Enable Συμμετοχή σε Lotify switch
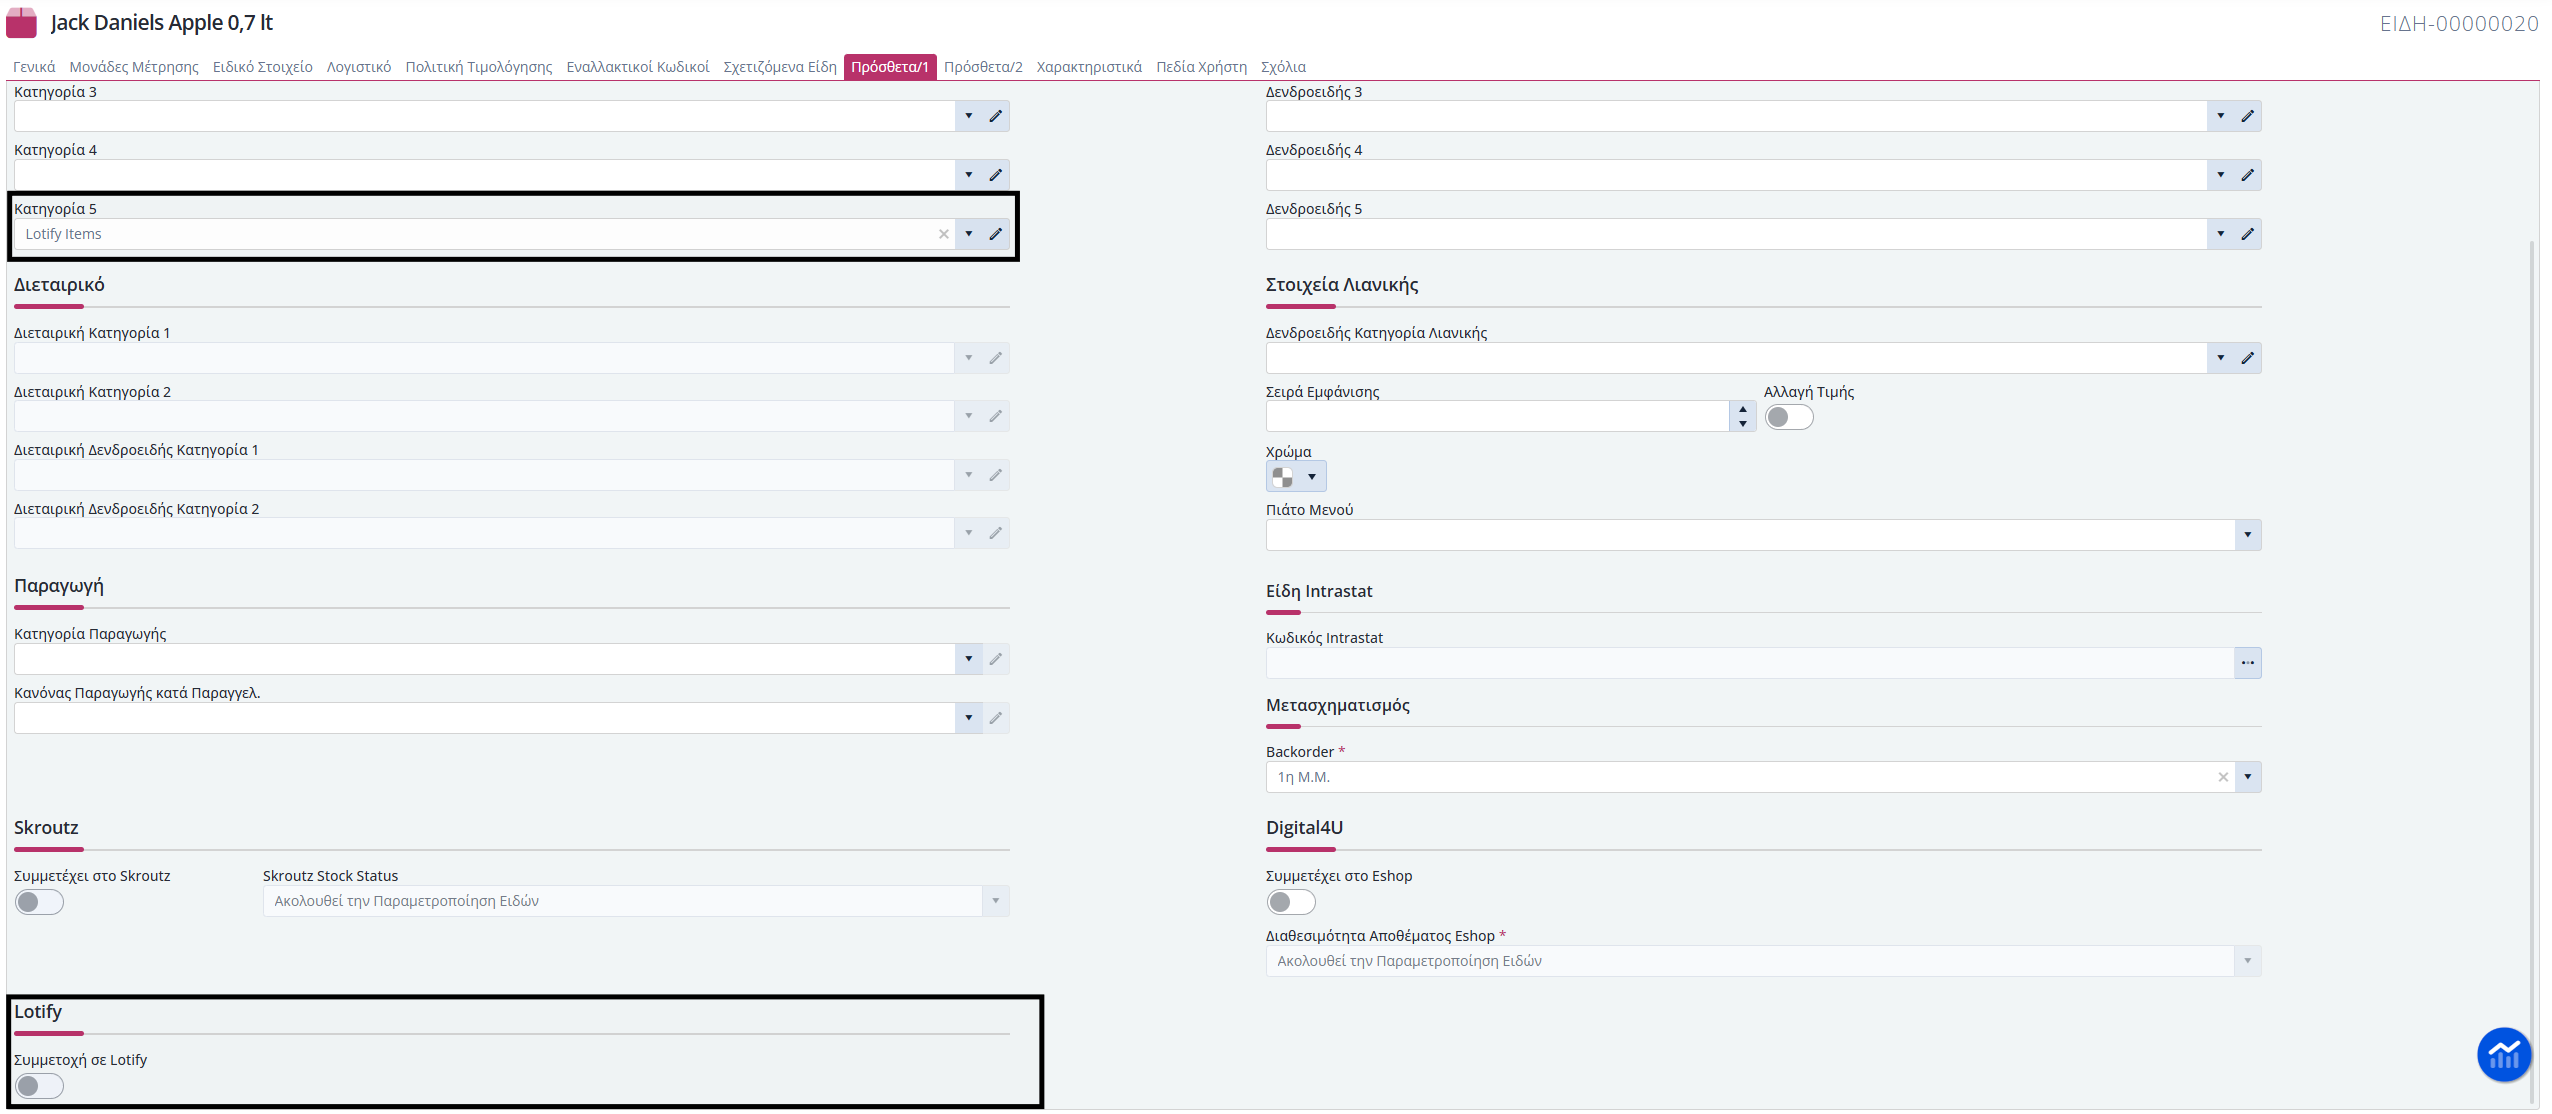This screenshot has height=1114, width=2552. click(39, 1086)
